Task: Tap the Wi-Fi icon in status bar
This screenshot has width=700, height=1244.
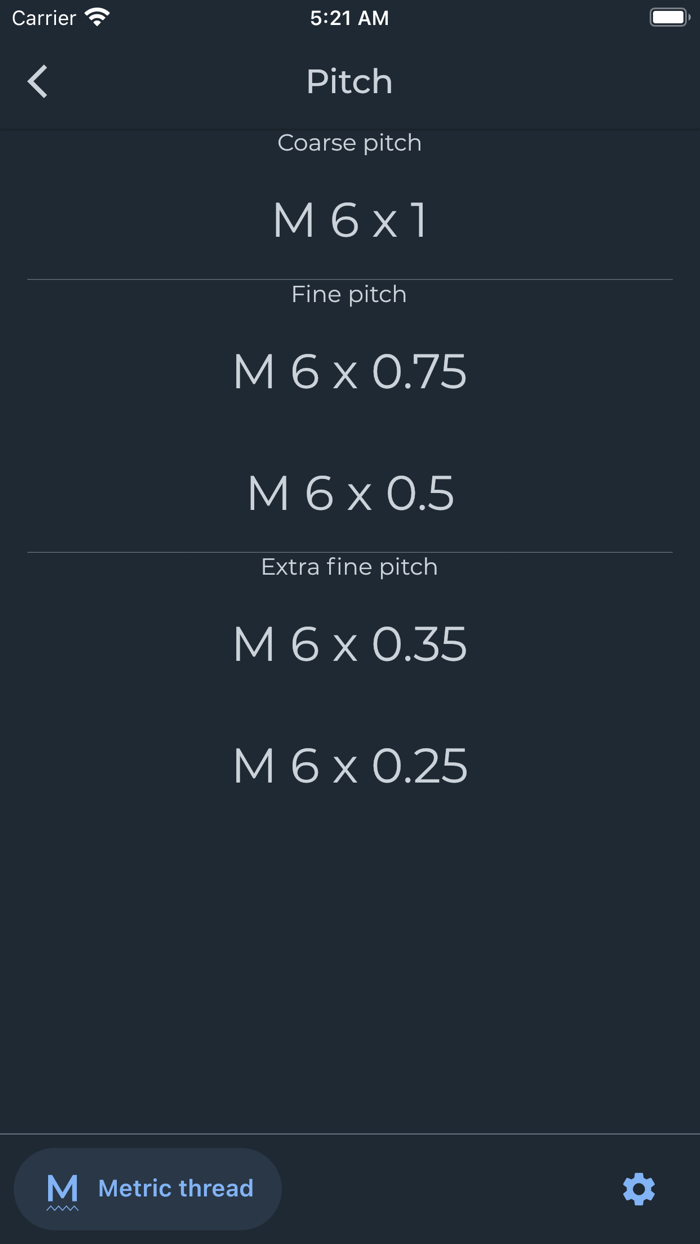Action: point(94,17)
